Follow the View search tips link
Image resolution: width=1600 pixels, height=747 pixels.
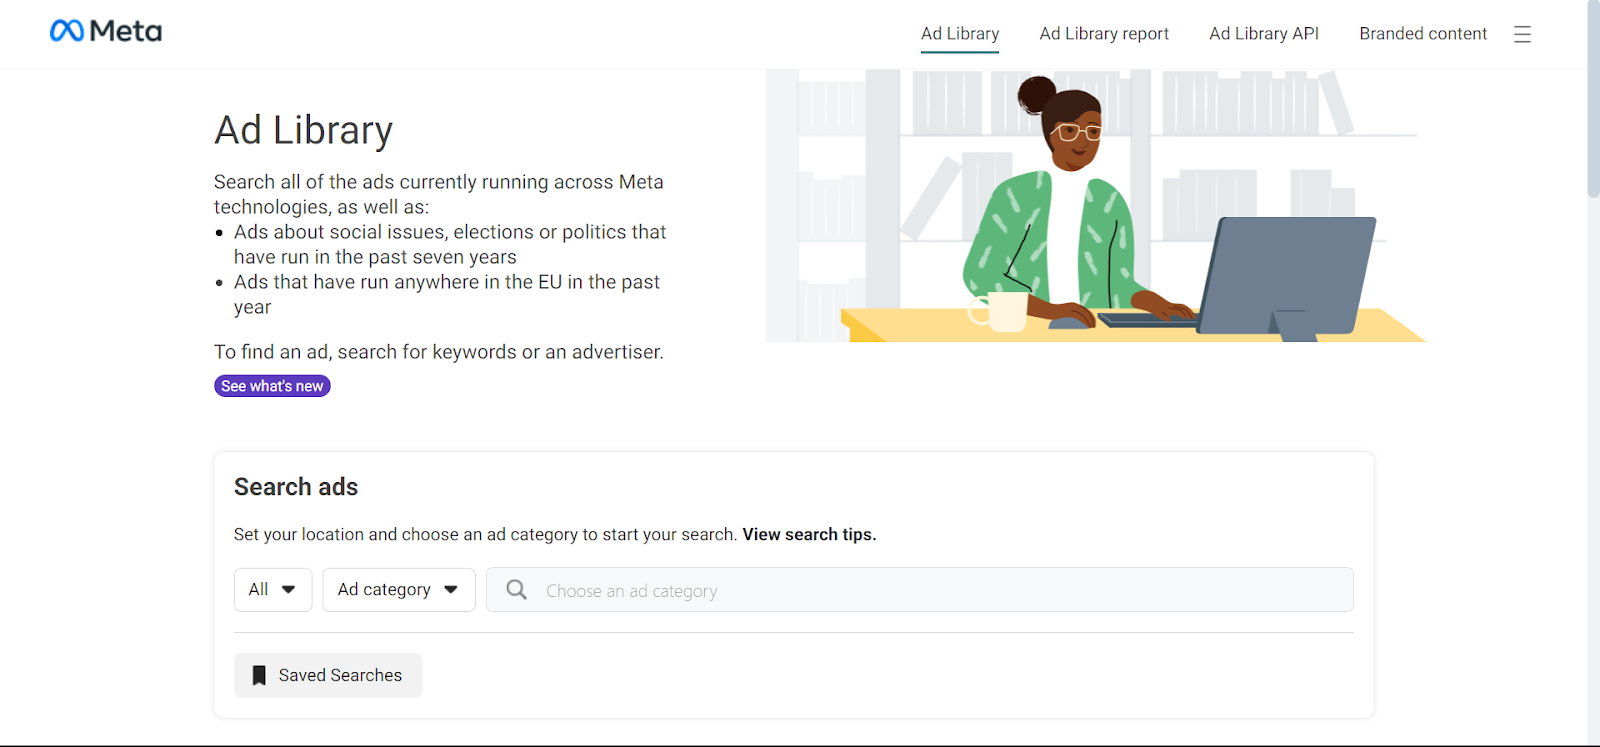808,535
